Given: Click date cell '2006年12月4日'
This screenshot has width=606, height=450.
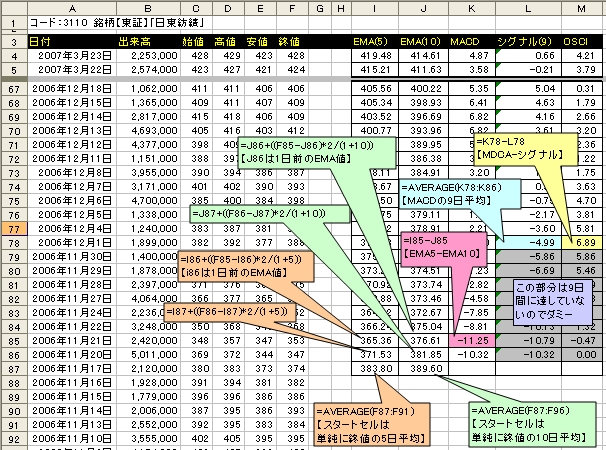Looking at the screenshot, I should click(x=72, y=229).
